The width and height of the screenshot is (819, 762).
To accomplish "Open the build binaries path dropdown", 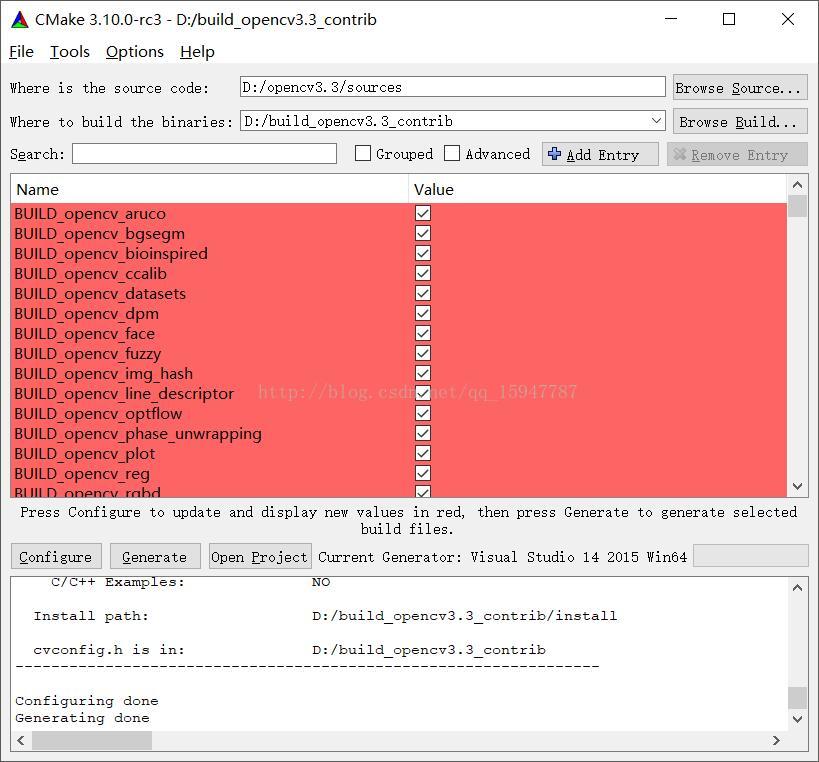I will [x=656, y=121].
